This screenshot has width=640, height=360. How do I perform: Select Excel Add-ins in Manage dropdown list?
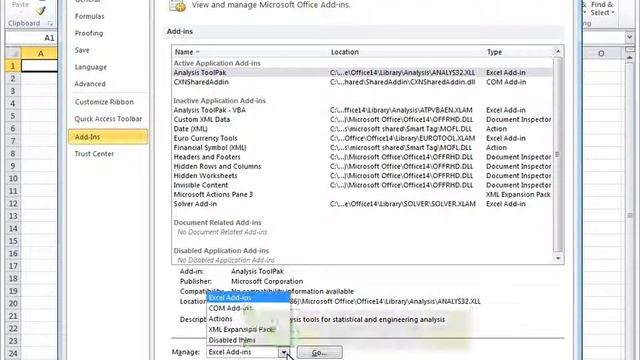coord(248,298)
